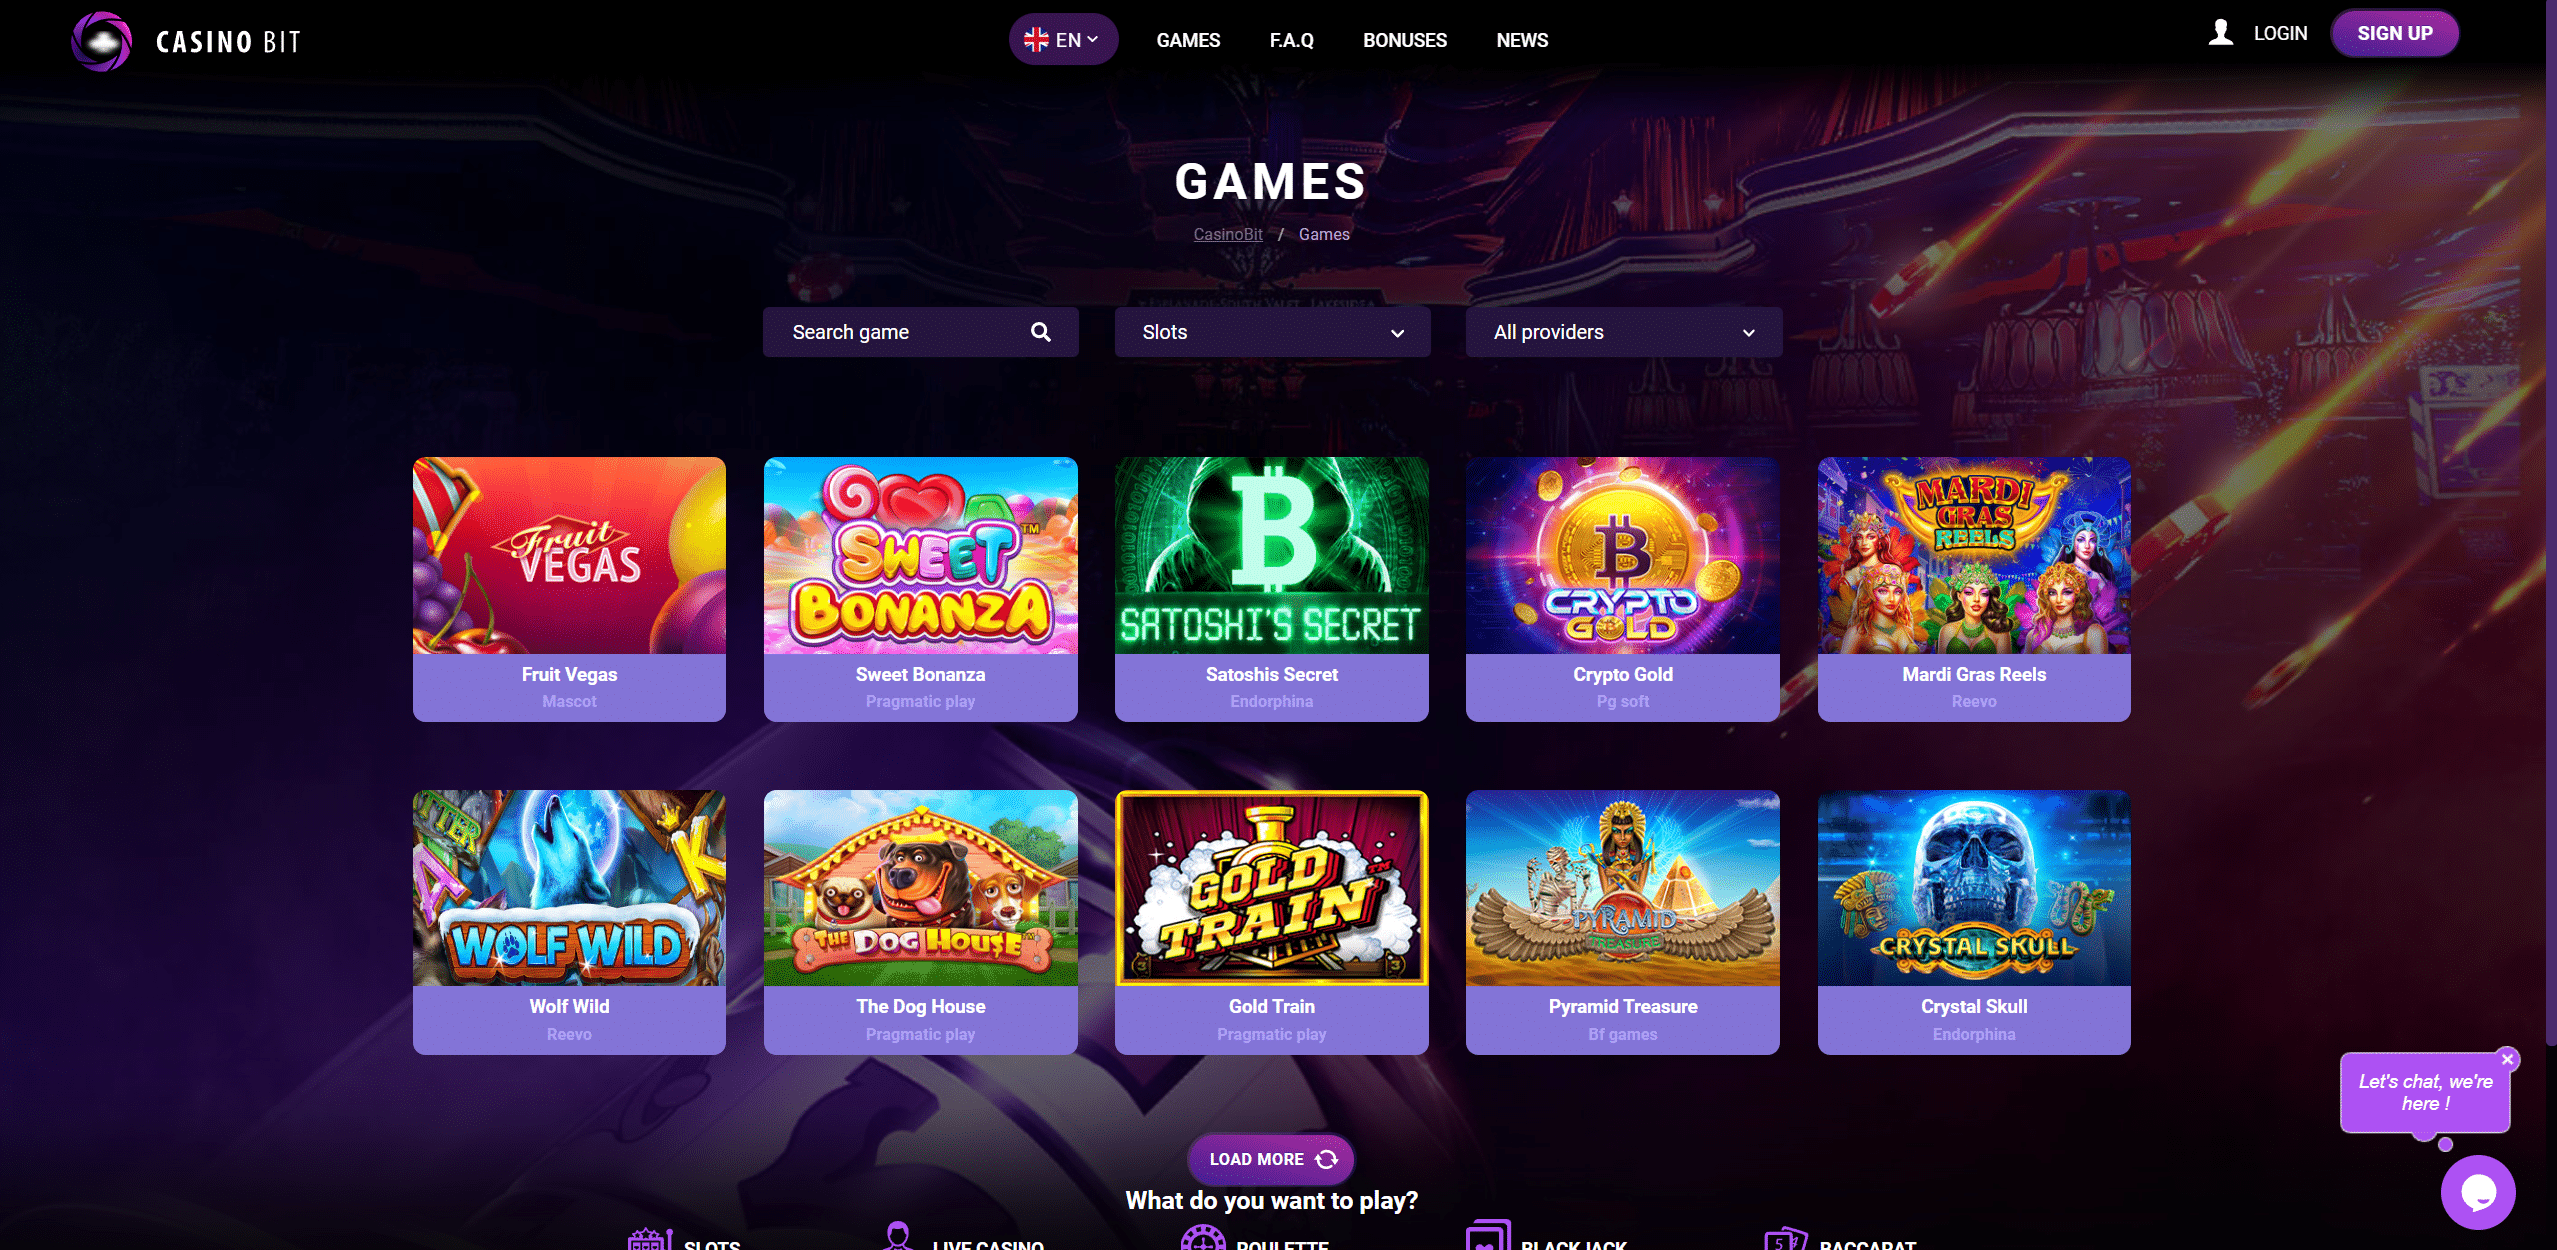This screenshot has height=1250, width=2557.
Task: Click the Roulette category icon
Action: [1202, 1238]
